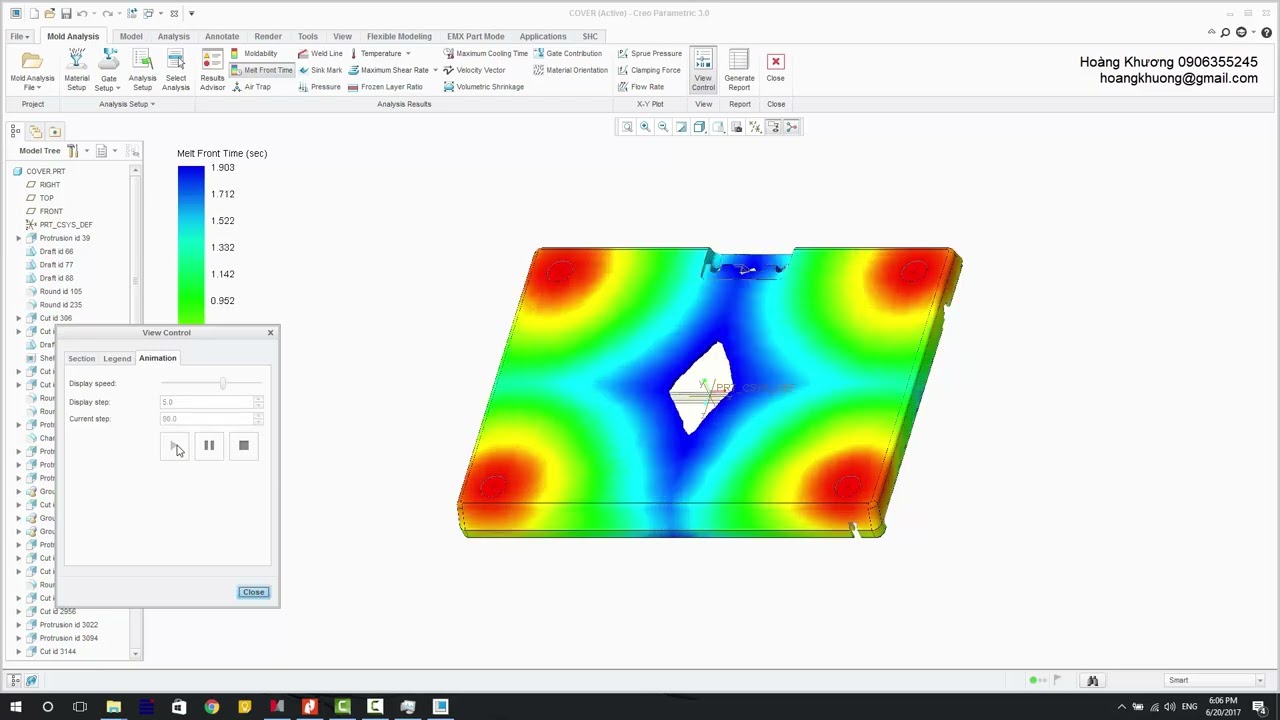Expand the Protrusion id 3022 node
Screen dimensions: 1280x720
(18, 625)
